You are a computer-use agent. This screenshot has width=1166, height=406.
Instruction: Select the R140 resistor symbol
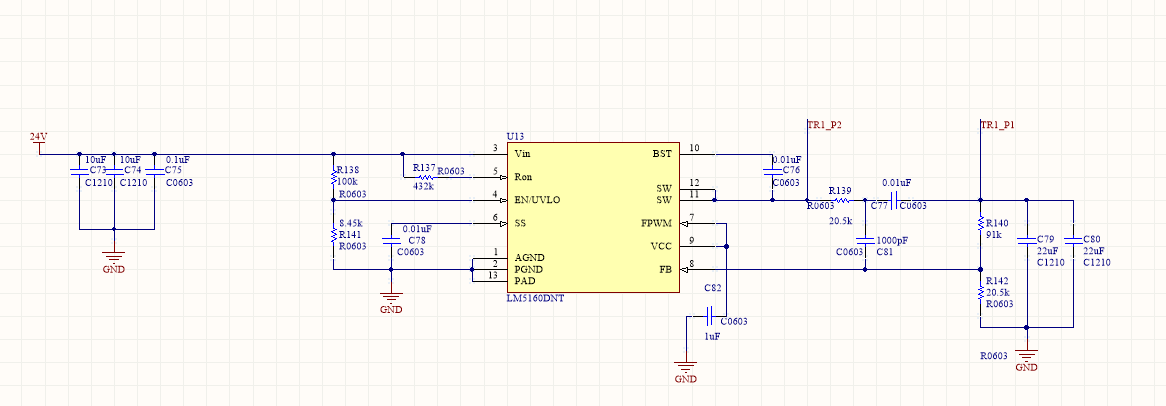(980, 223)
